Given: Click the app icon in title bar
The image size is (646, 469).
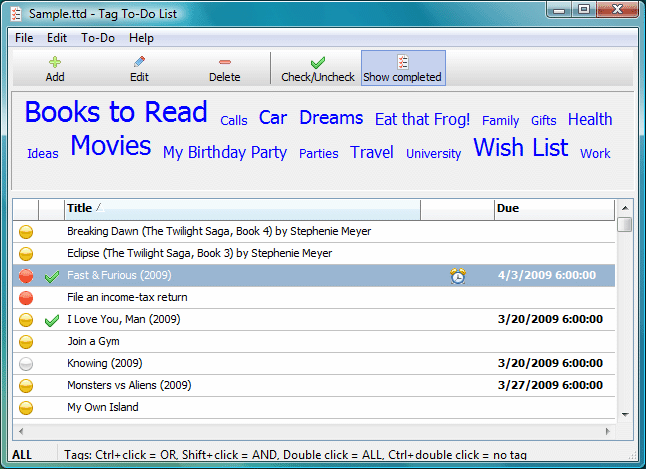Looking at the screenshot, I should (x=16, y=14).
